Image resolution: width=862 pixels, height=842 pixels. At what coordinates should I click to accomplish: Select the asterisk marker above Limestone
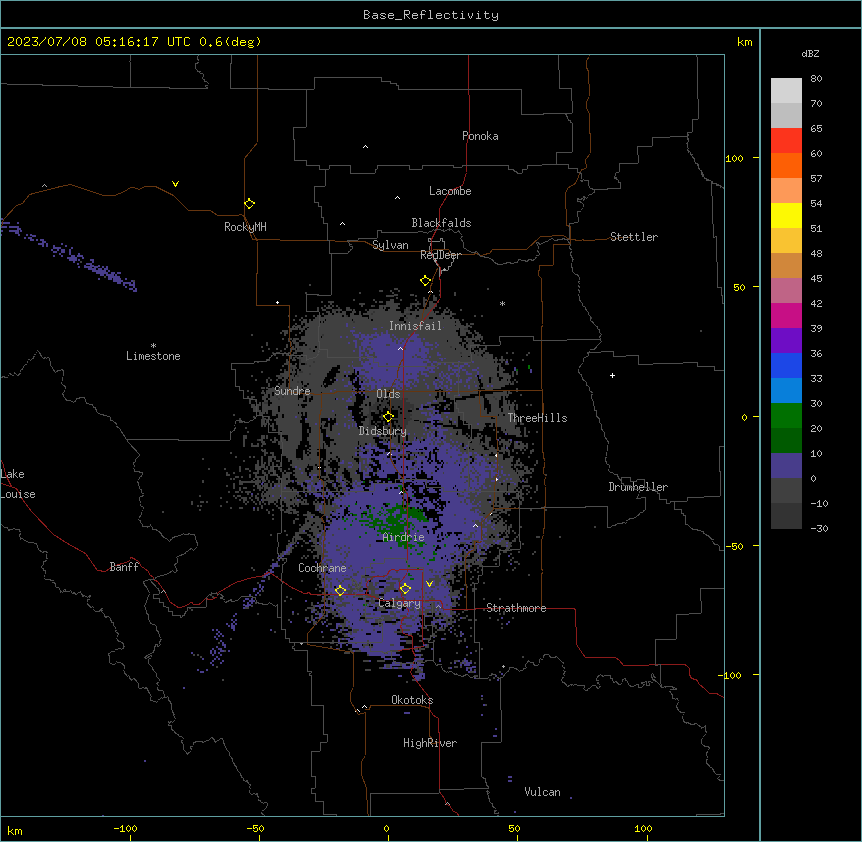click(153, 346)
